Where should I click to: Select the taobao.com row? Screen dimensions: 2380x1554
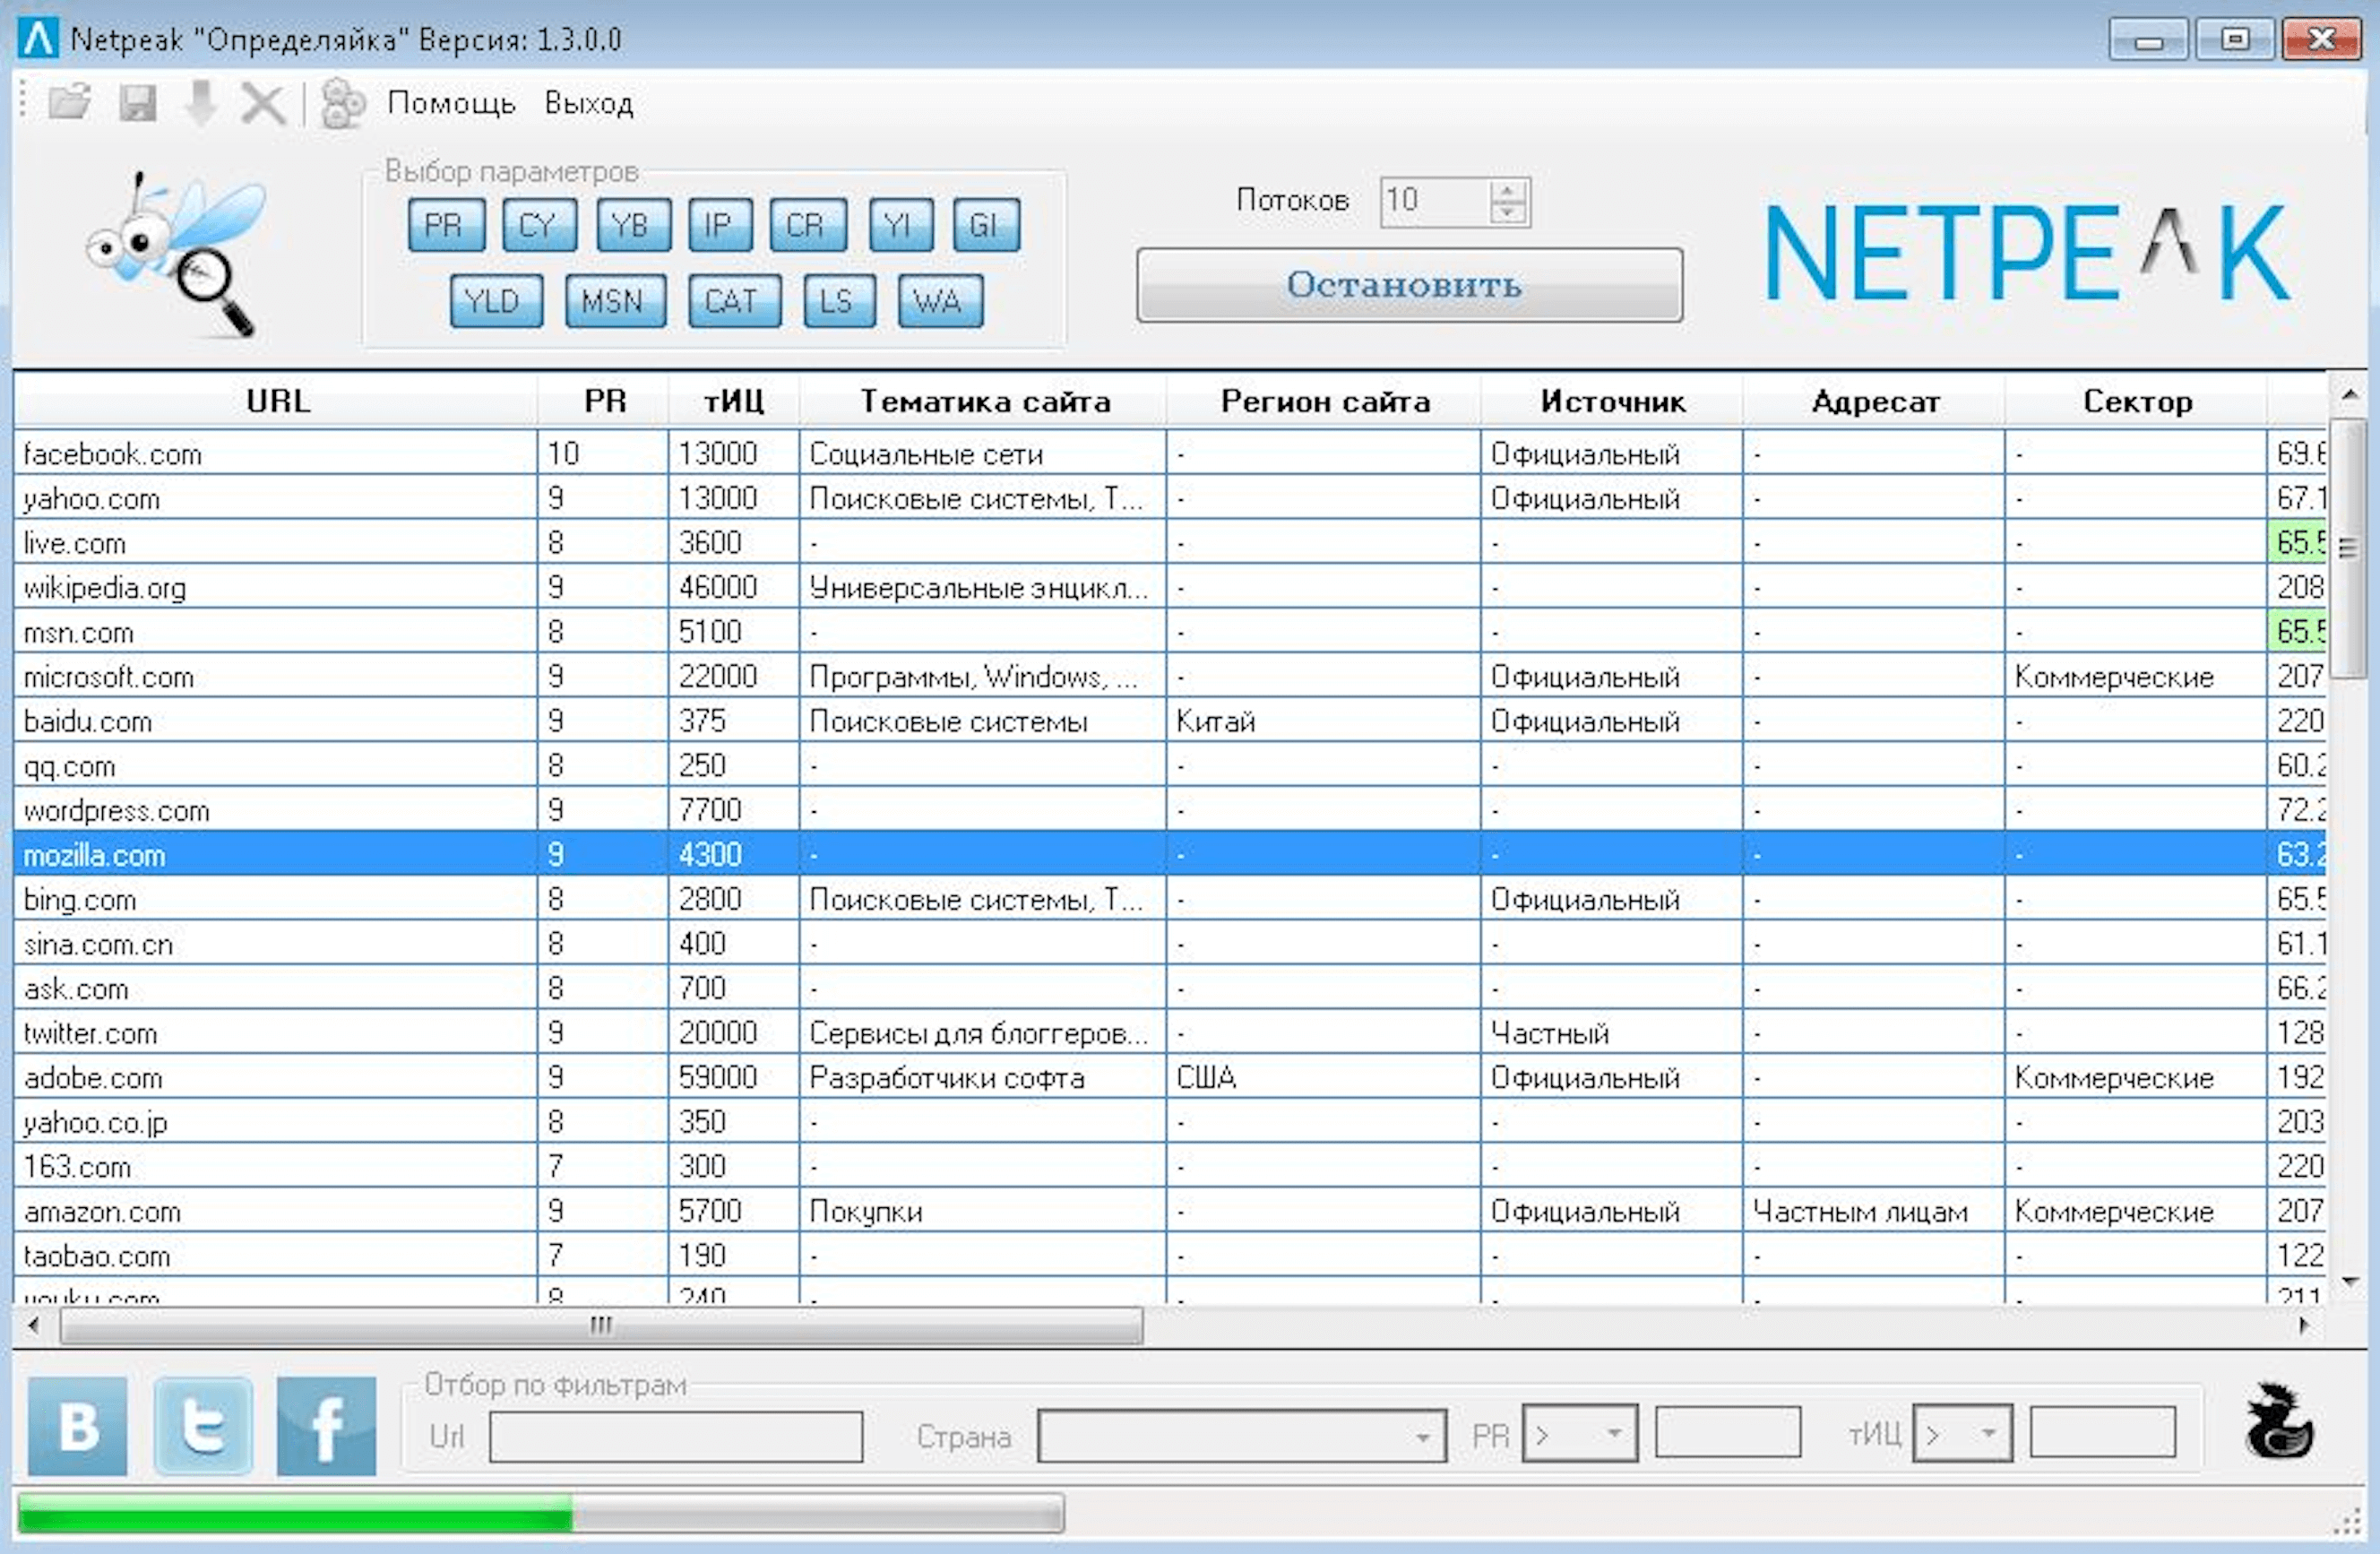(x=1170, y=1255)
